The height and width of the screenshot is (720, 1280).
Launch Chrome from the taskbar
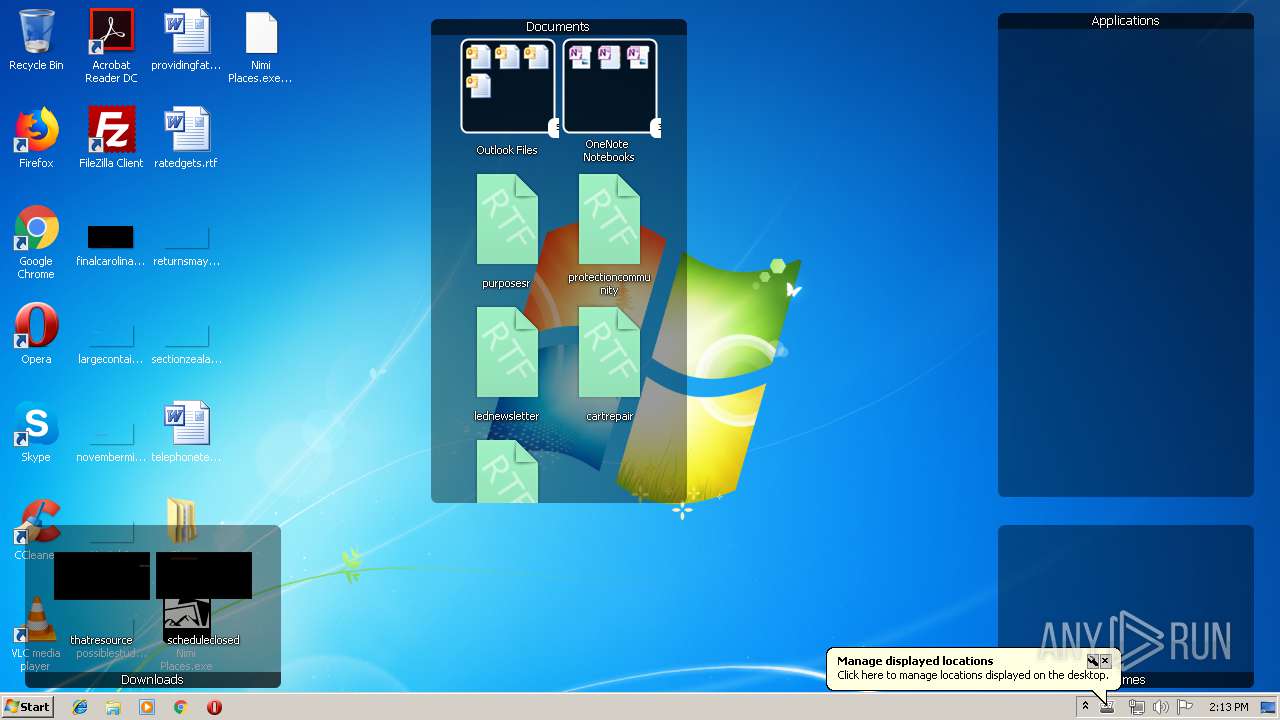coord(181,707)
